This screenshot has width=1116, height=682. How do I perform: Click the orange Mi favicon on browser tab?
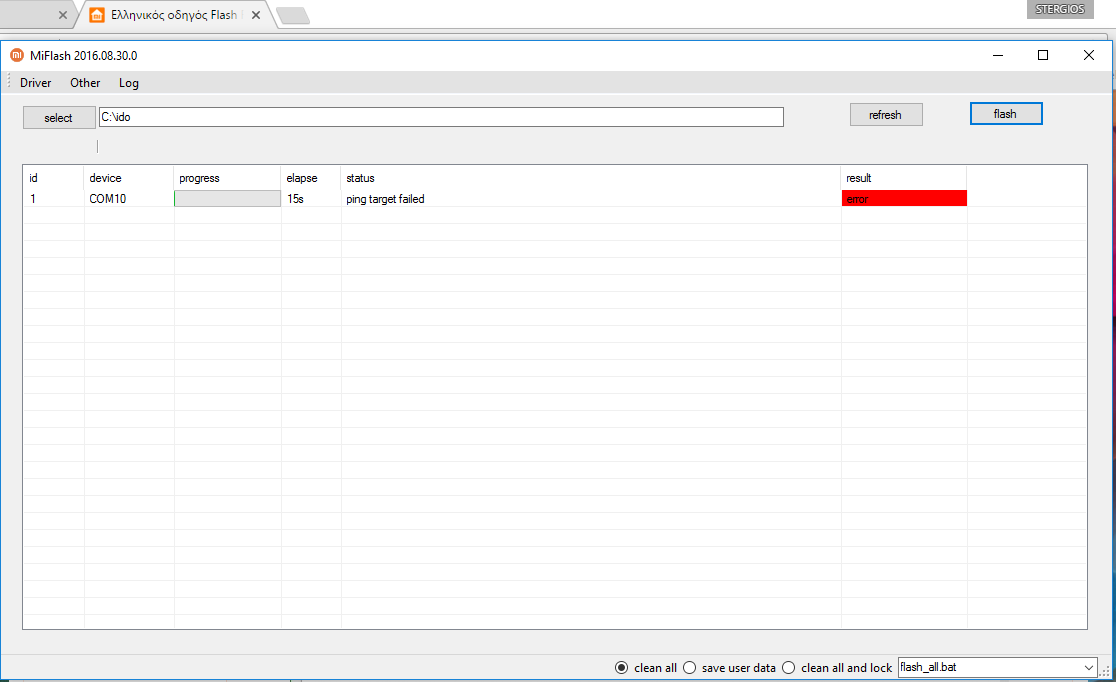[97, 15]
